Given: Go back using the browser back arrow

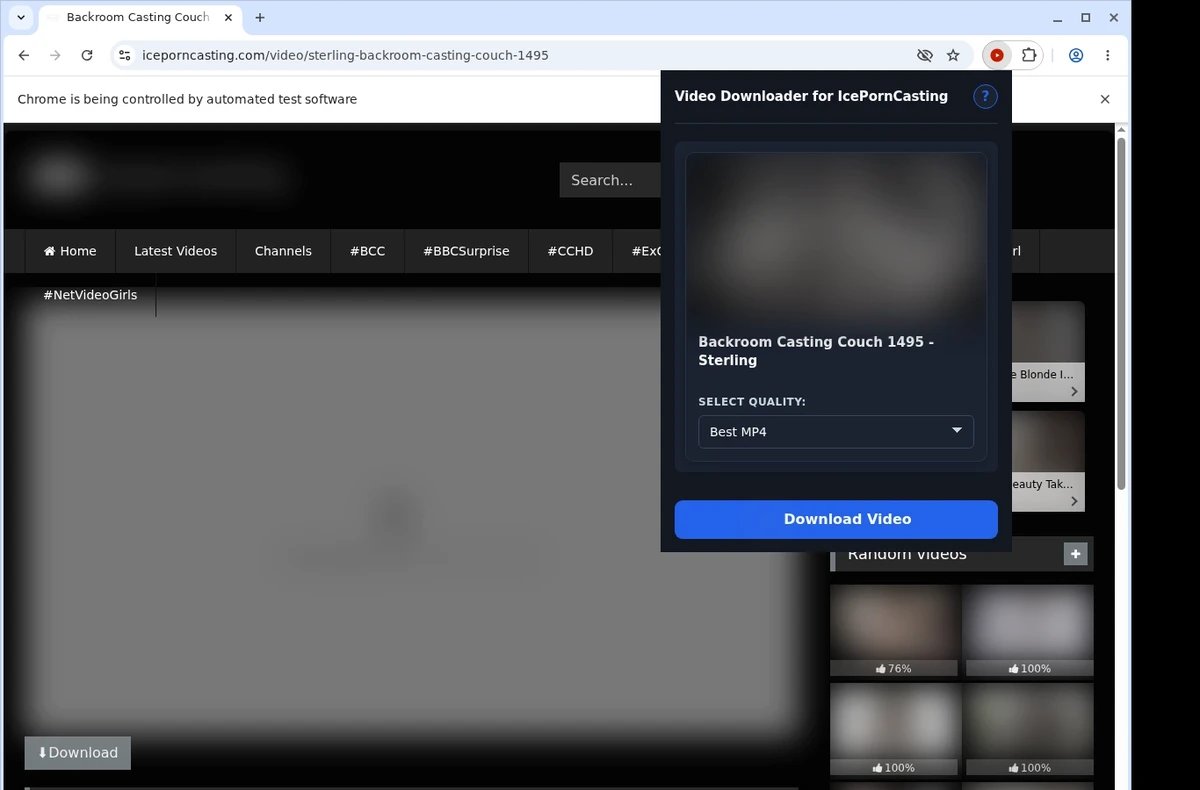Looking at the screenshot, I should click(24, 55).
